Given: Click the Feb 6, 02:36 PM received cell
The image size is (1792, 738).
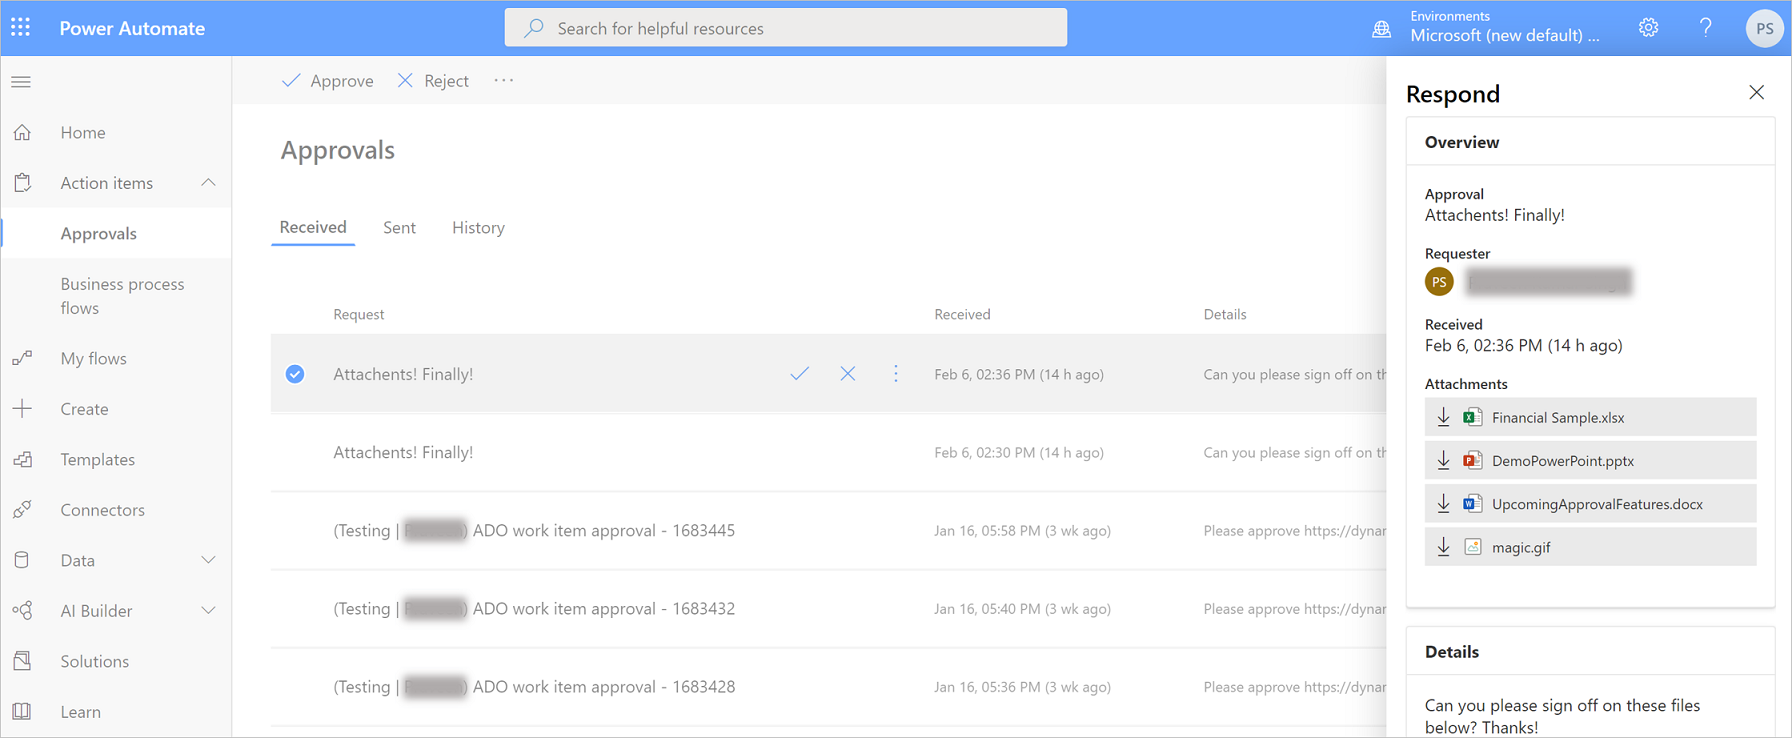Looking at the screenshot, I should 1019,374.
